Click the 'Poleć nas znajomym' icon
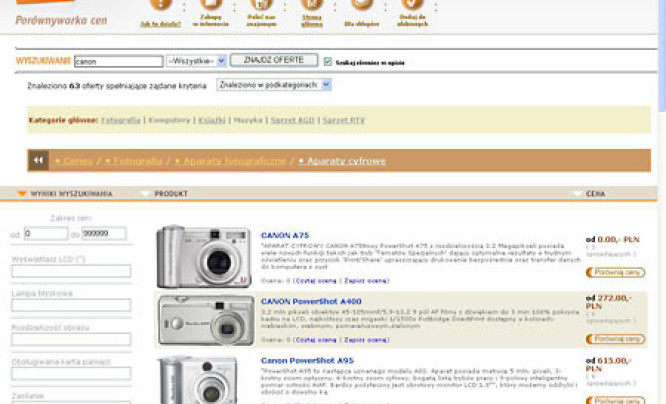 pyautogui.click(x=261, y=5)
